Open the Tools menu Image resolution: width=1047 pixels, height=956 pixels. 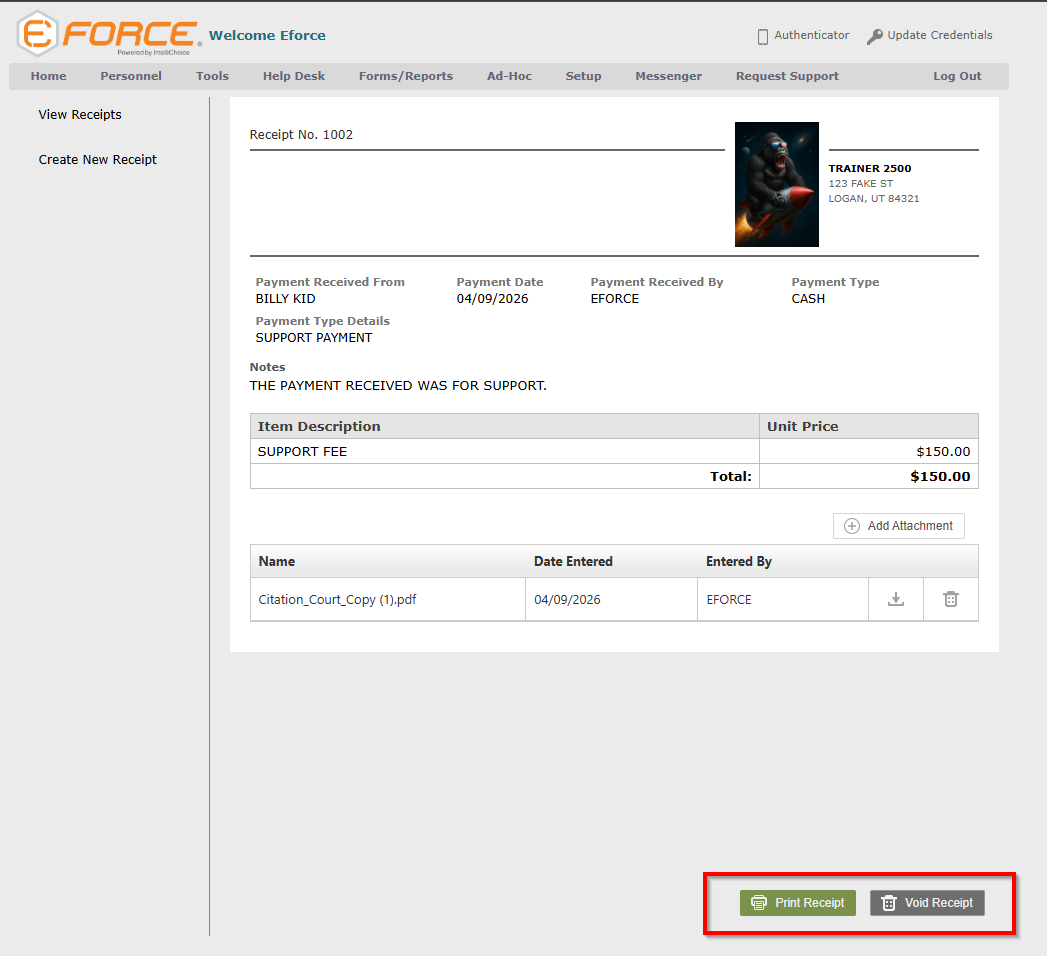(x=212, y=76)
